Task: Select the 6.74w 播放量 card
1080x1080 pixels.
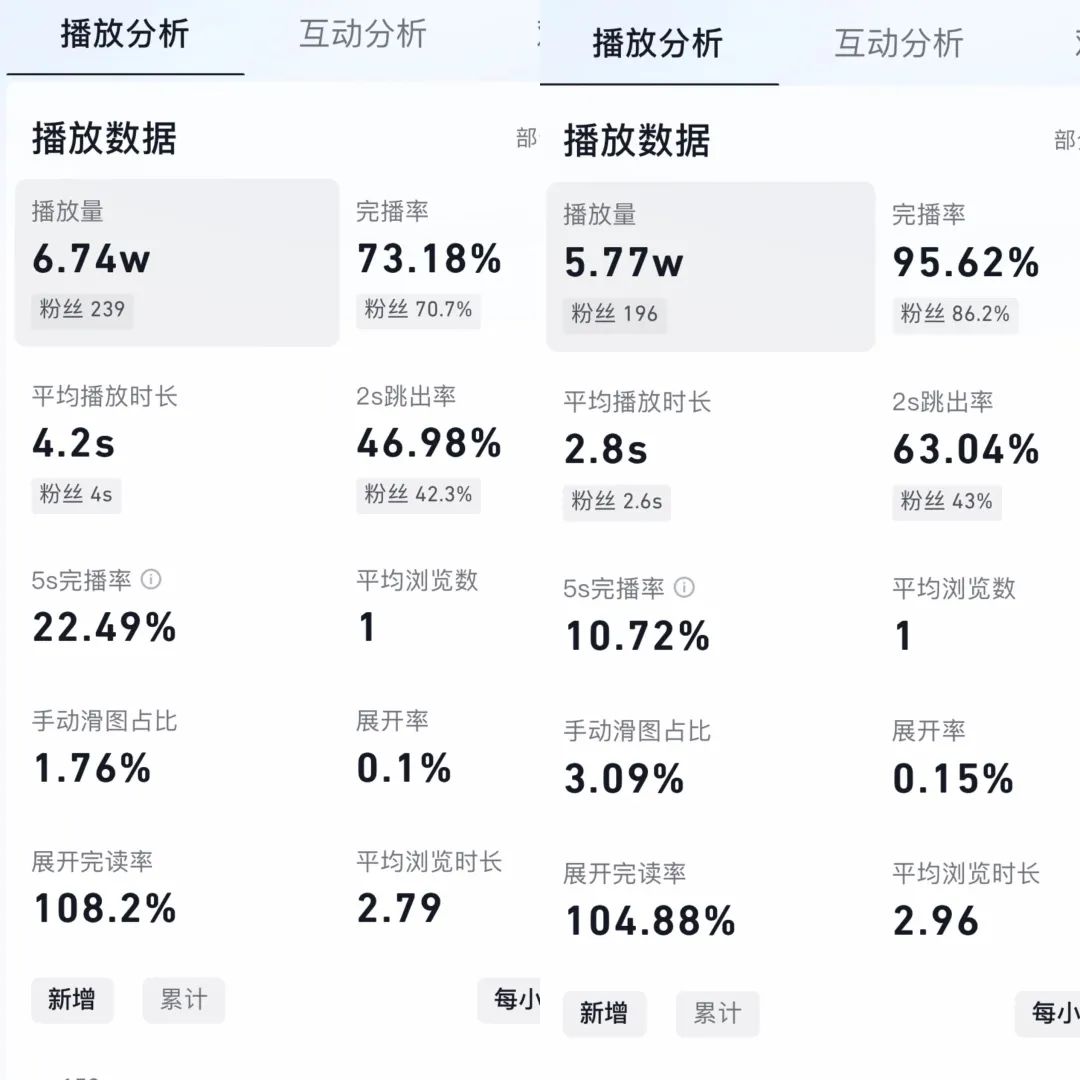Action: [177, 262]
